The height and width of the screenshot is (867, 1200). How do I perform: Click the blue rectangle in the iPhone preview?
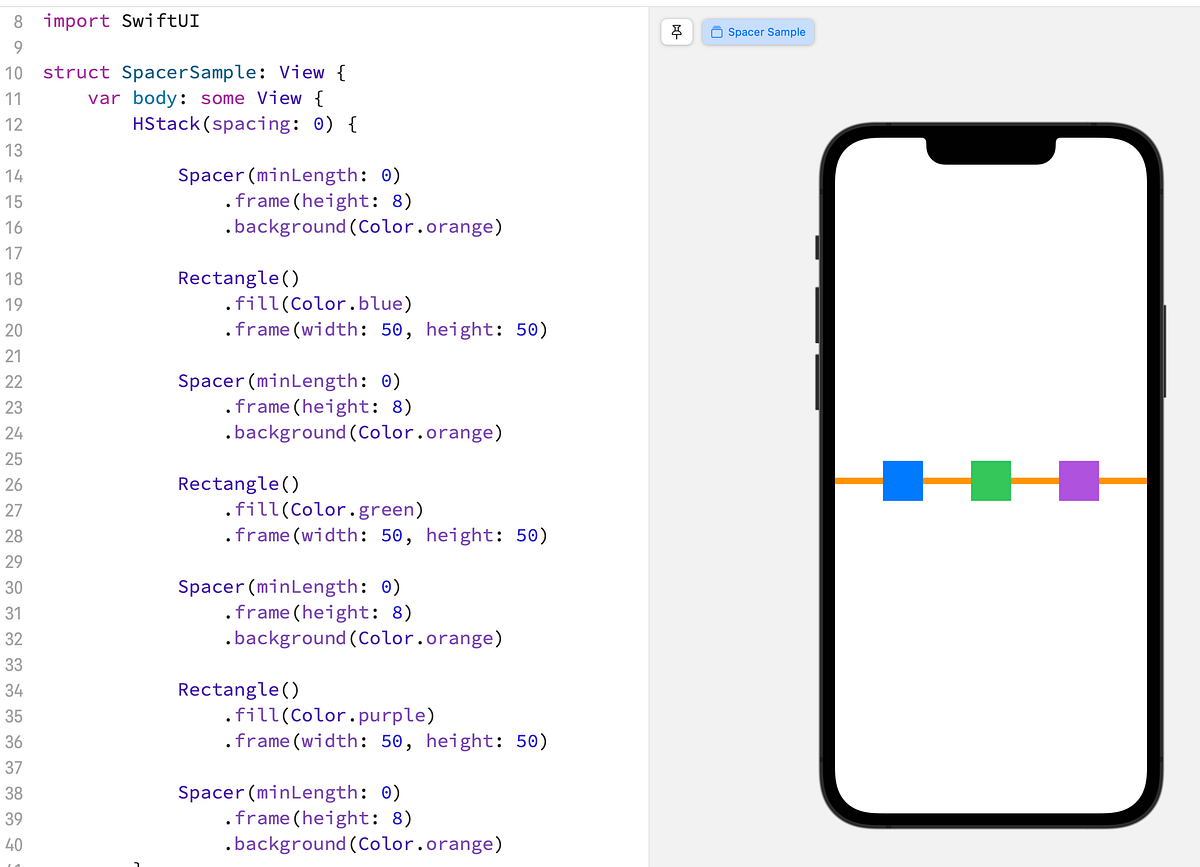[902, 480]
